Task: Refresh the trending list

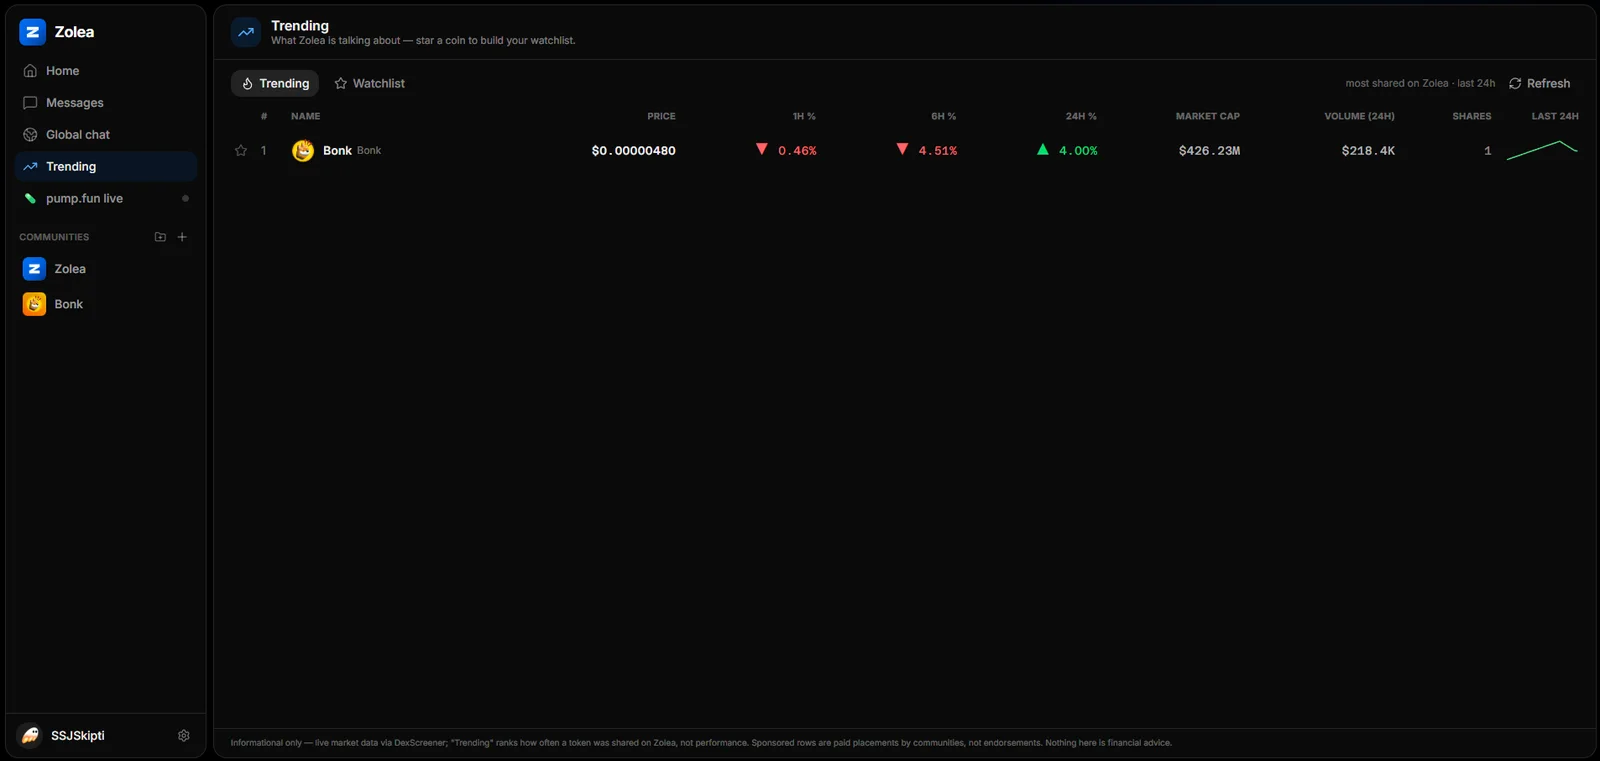Action: click(x=1539, y=84)
